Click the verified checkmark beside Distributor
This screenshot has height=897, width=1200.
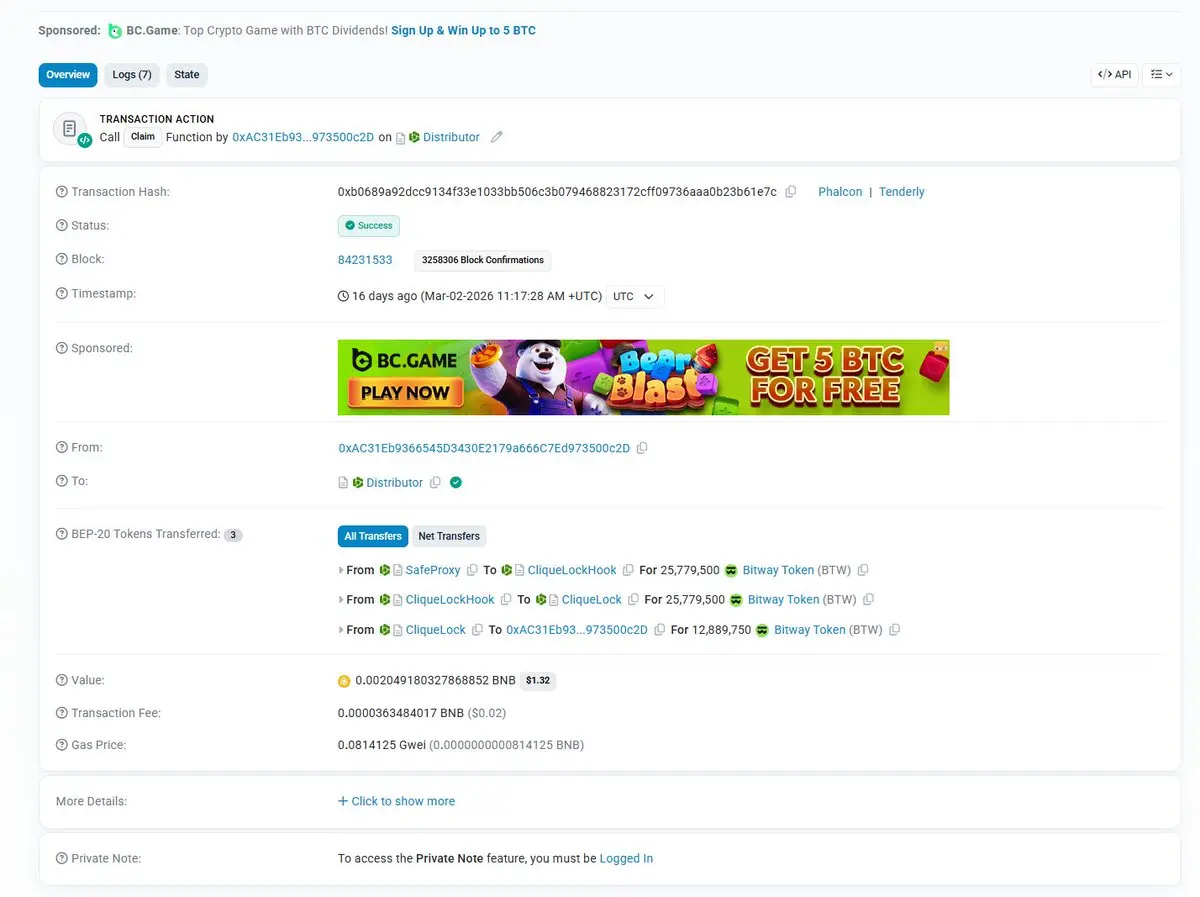456,482
